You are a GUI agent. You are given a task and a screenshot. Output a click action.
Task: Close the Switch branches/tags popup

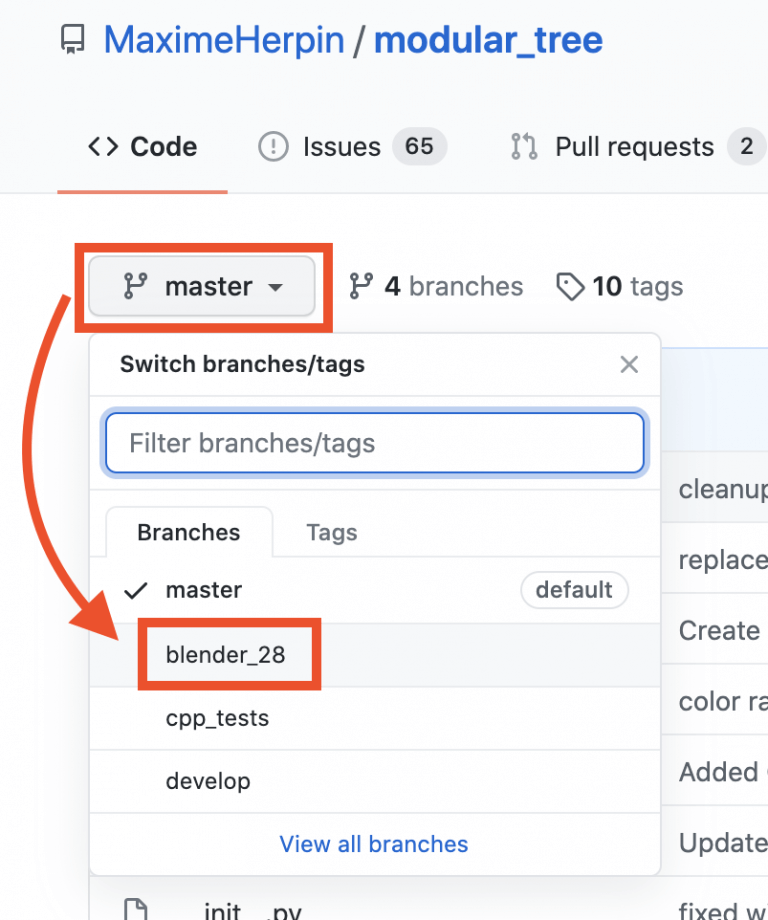tap(629, 365)
